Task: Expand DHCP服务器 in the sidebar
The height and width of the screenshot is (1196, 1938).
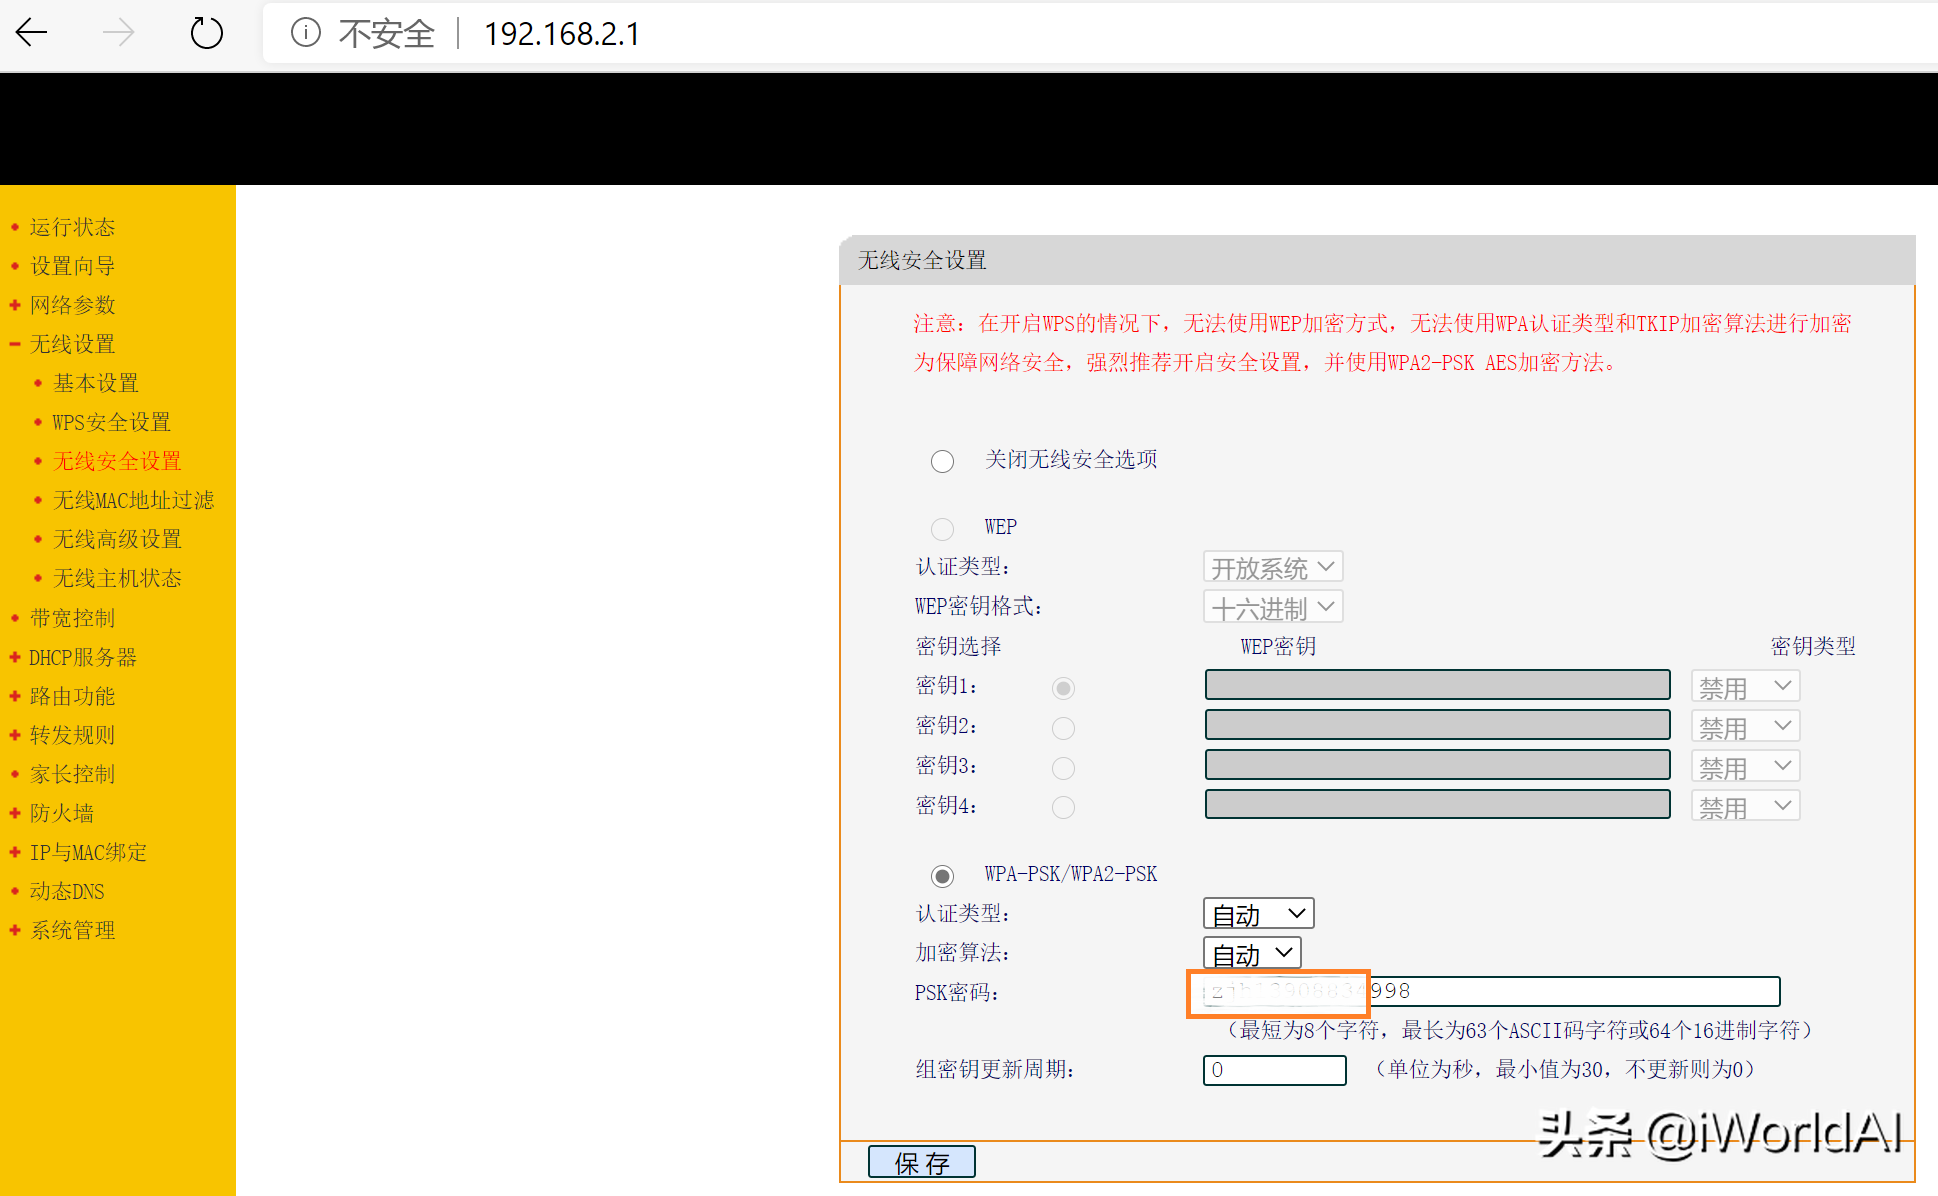Action: [x=83, y=657]
